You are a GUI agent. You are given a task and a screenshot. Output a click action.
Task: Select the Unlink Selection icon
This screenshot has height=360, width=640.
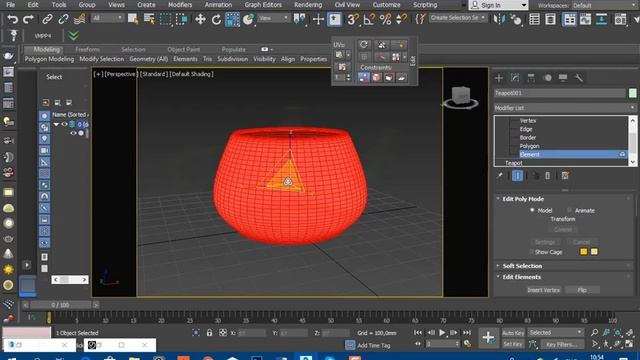click(63, 19)
